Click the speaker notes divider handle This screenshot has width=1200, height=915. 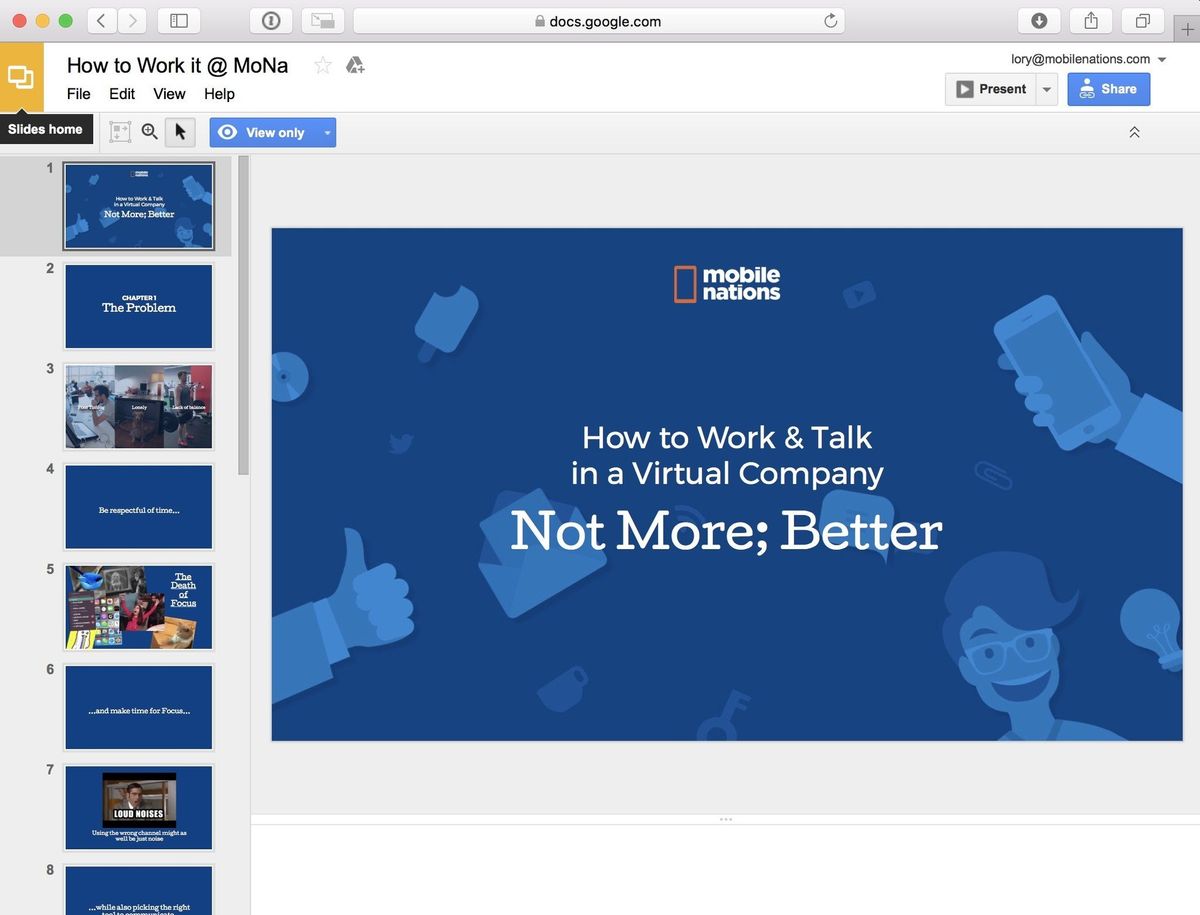(x=726, y=819)
